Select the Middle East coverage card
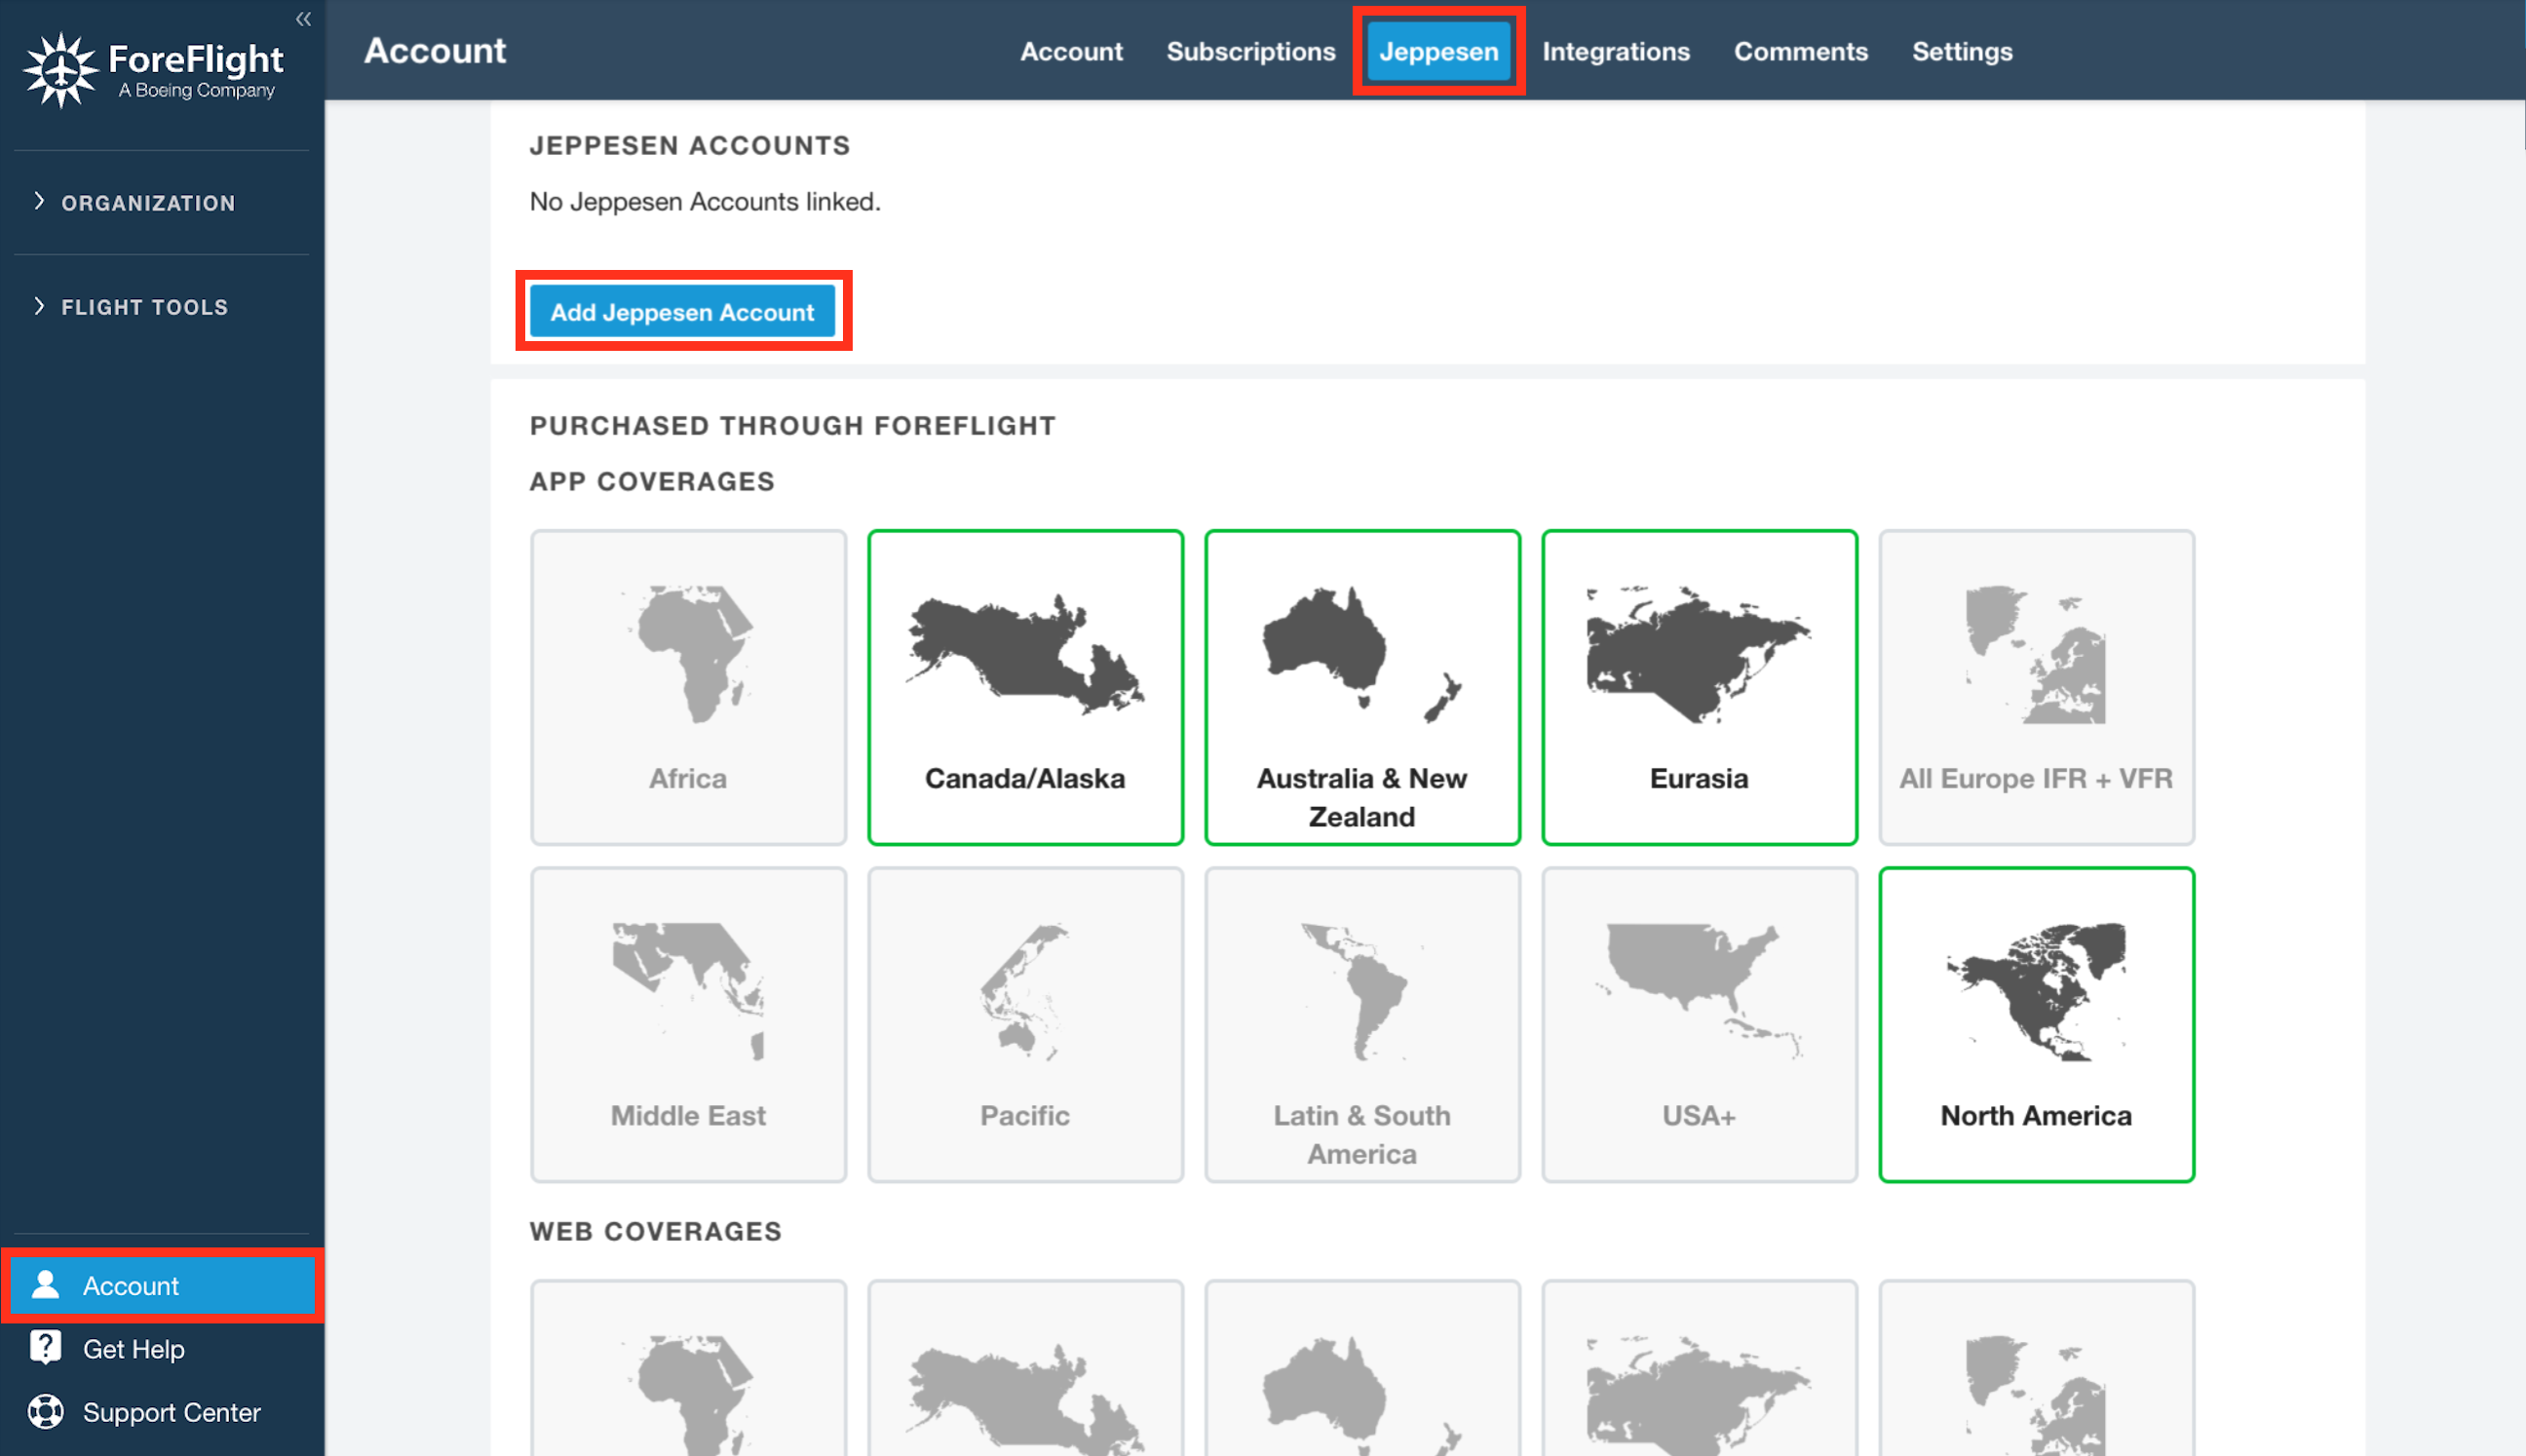This screenshot has height=1456, width=2526. 688,1024
